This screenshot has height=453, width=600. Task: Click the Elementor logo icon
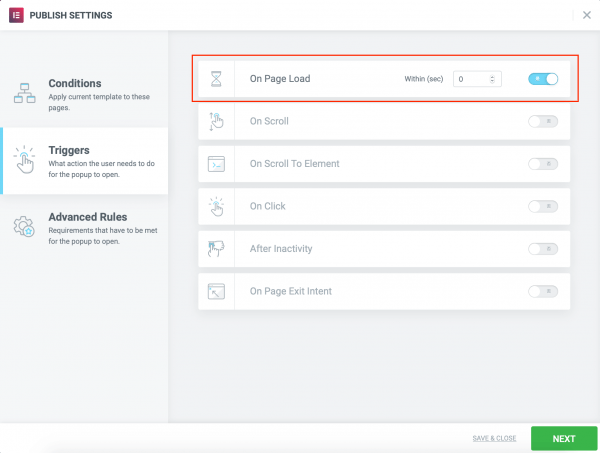point(16,15)
